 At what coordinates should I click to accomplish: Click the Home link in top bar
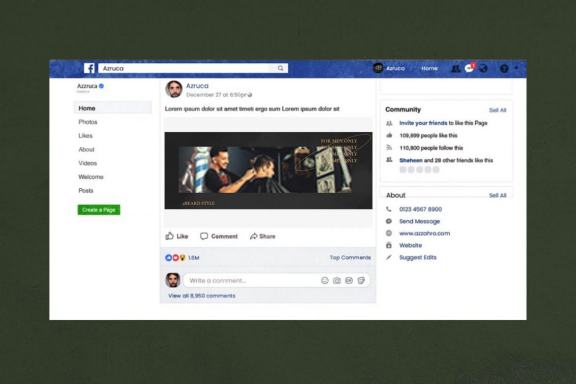(429, 68)
